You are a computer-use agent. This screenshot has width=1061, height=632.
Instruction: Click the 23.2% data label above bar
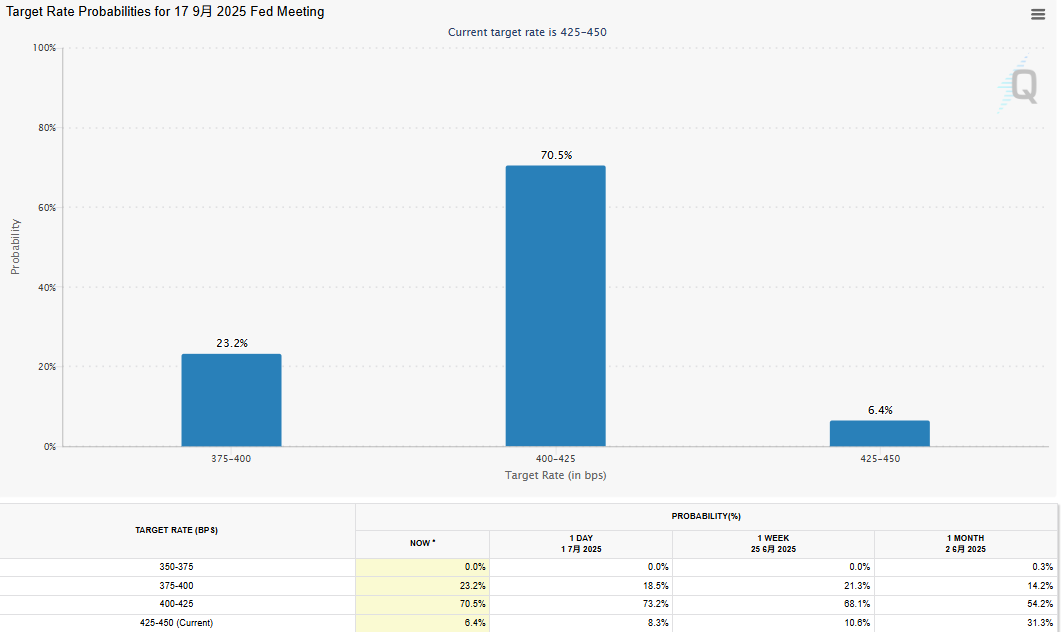[x=231, y=343]
